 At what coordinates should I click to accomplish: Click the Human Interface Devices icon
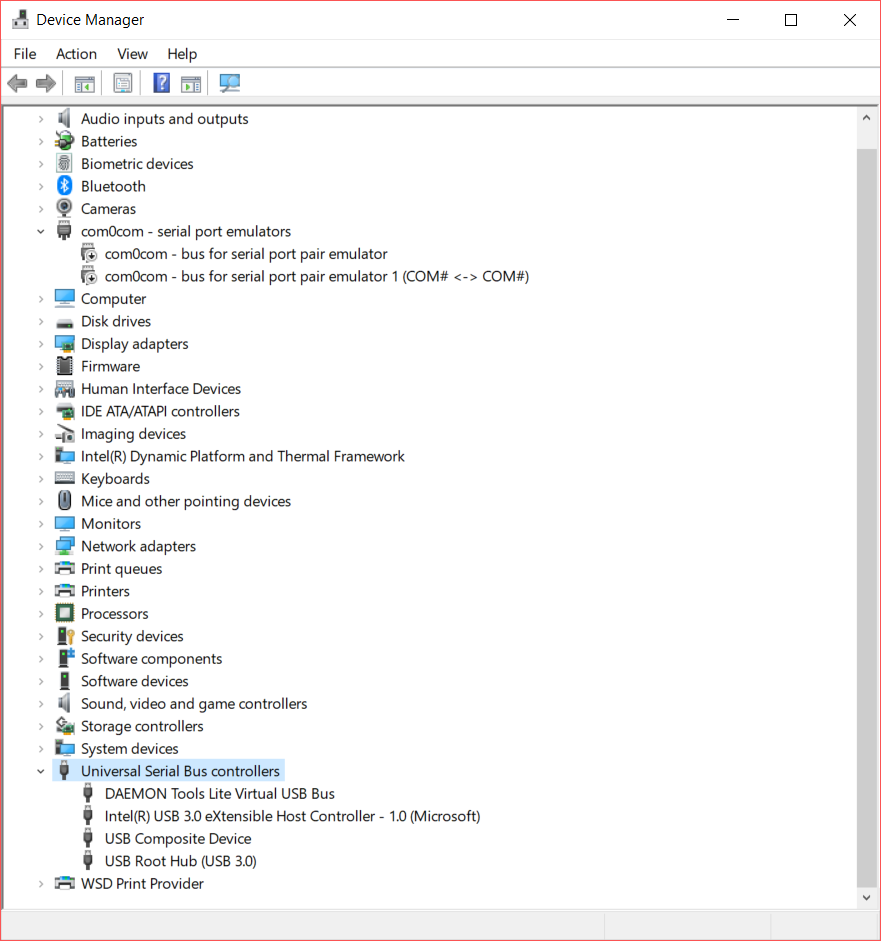point(64,389)
